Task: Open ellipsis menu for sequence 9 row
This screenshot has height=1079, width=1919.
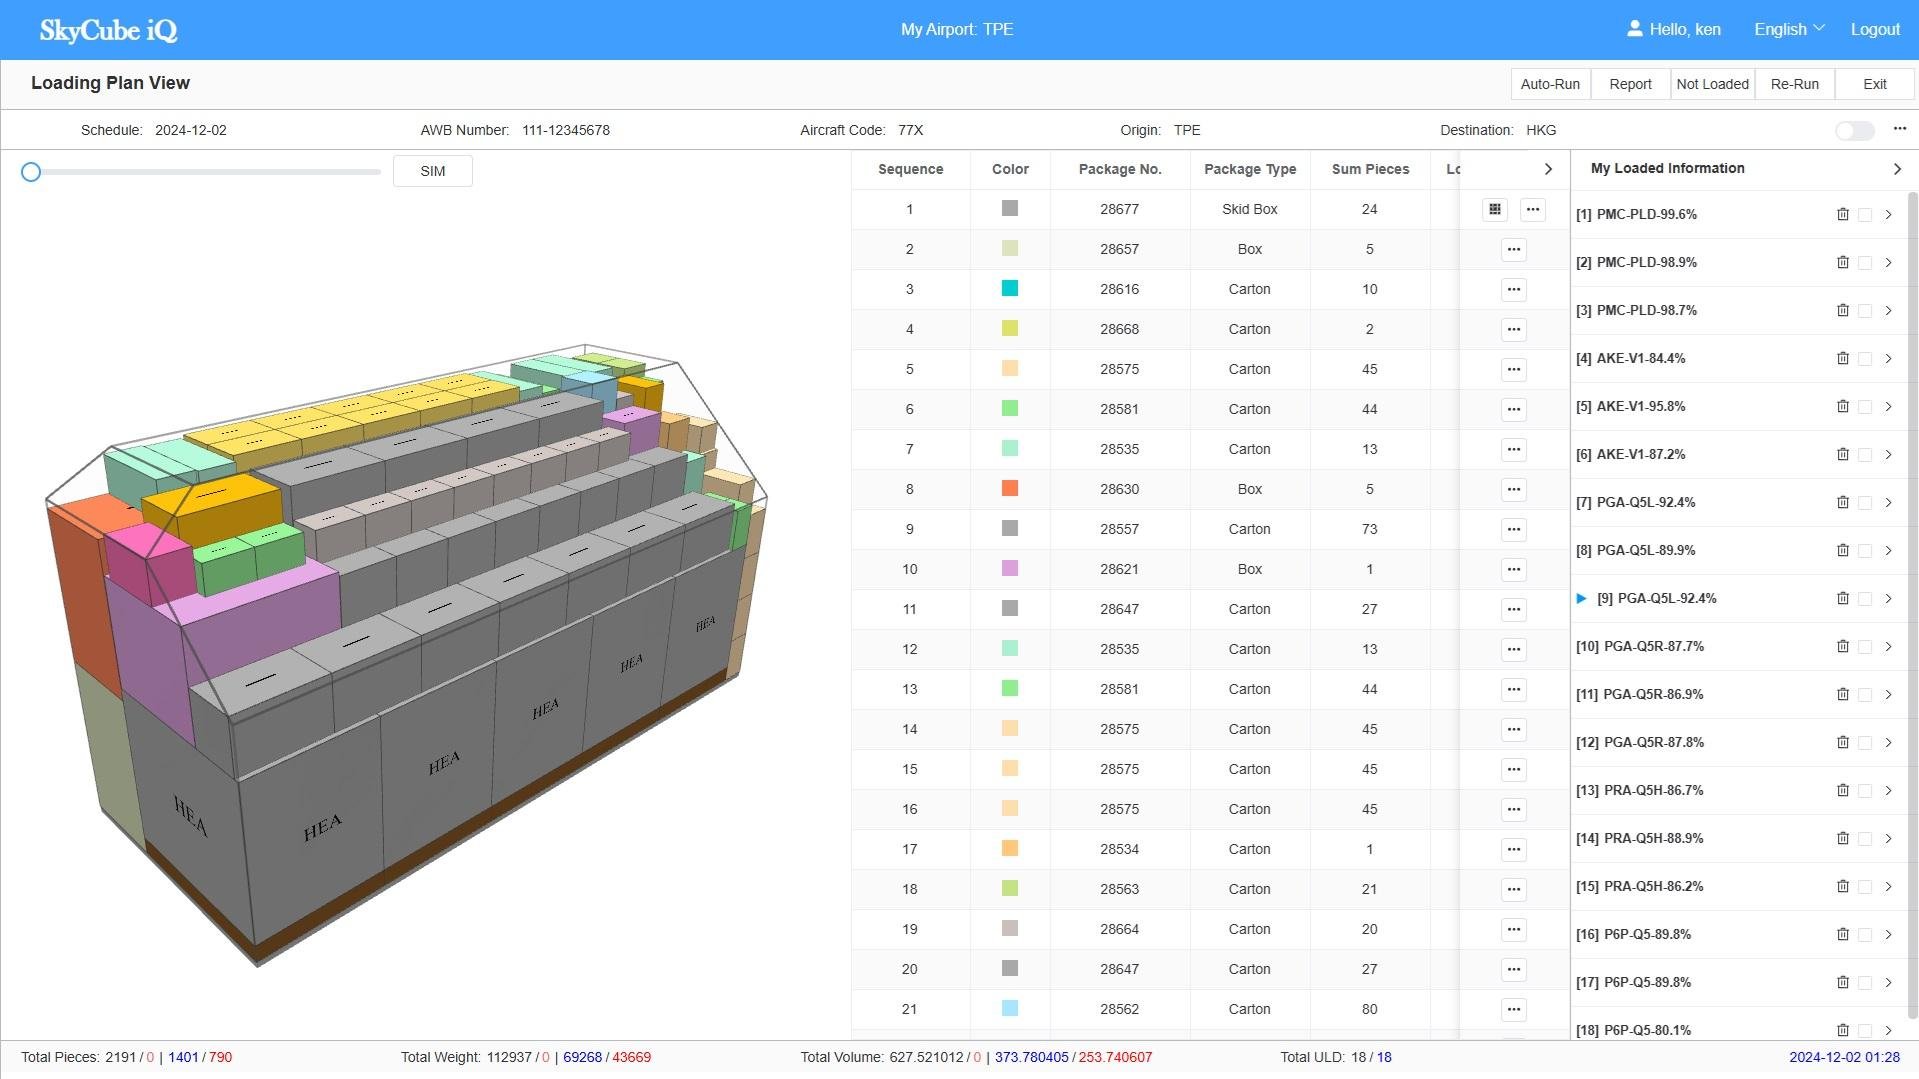Action: click(x=1513, y=529)
